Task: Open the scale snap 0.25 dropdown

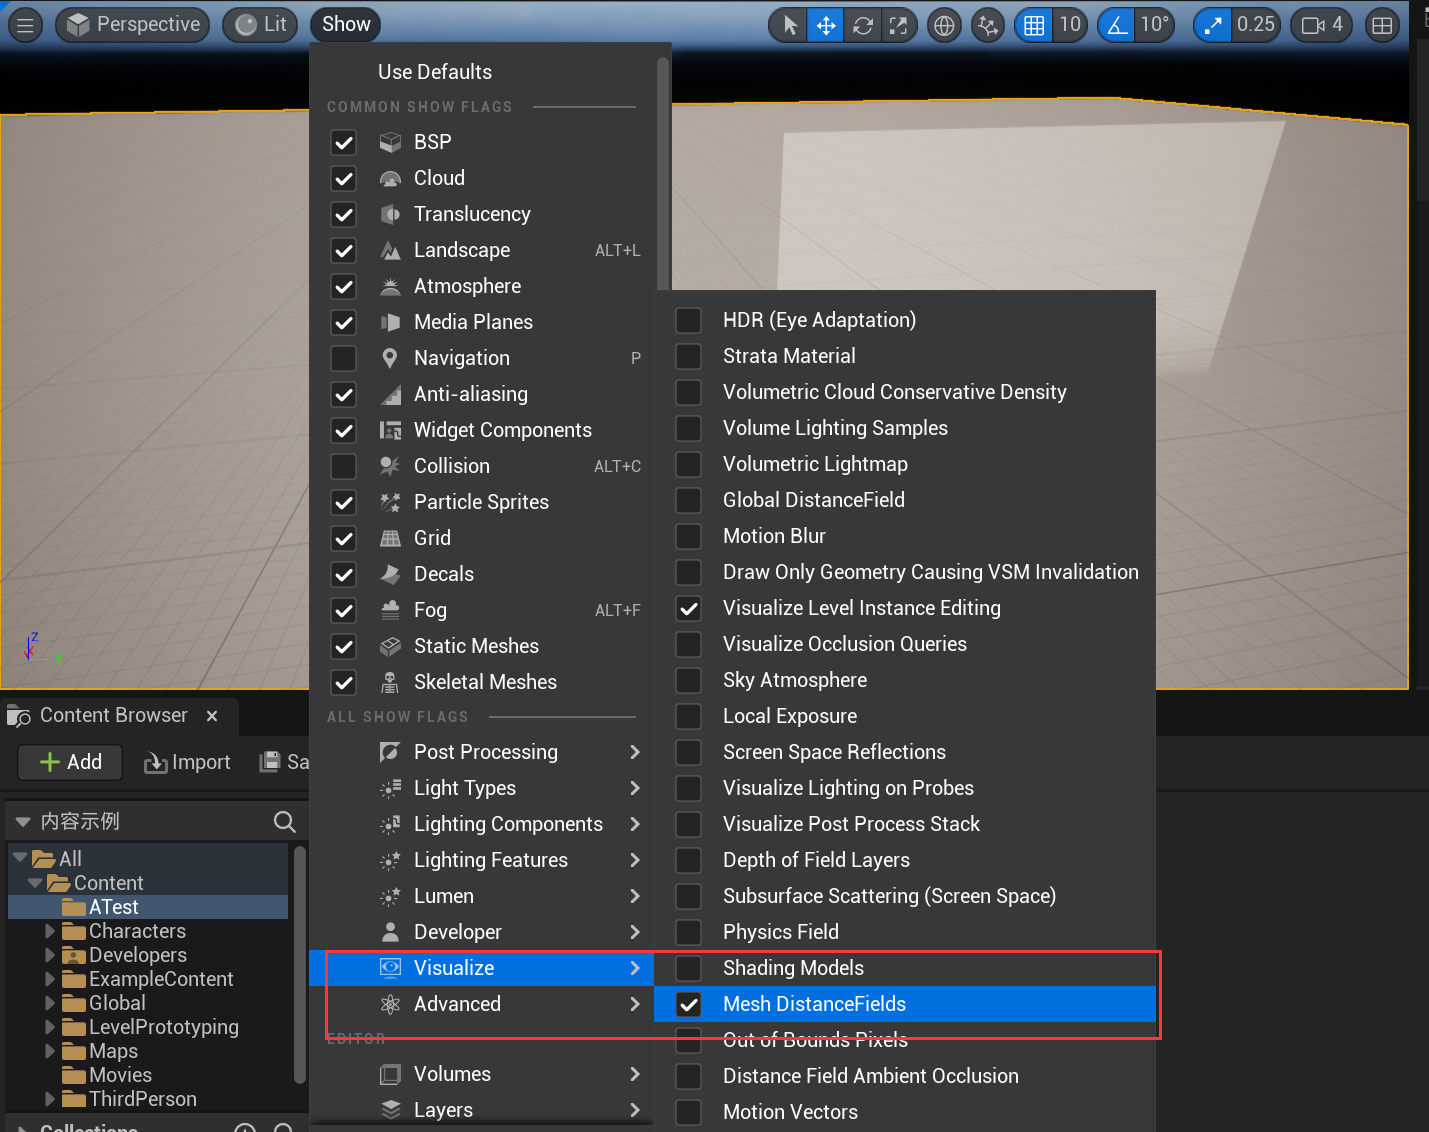Action: click(1256, 25)
